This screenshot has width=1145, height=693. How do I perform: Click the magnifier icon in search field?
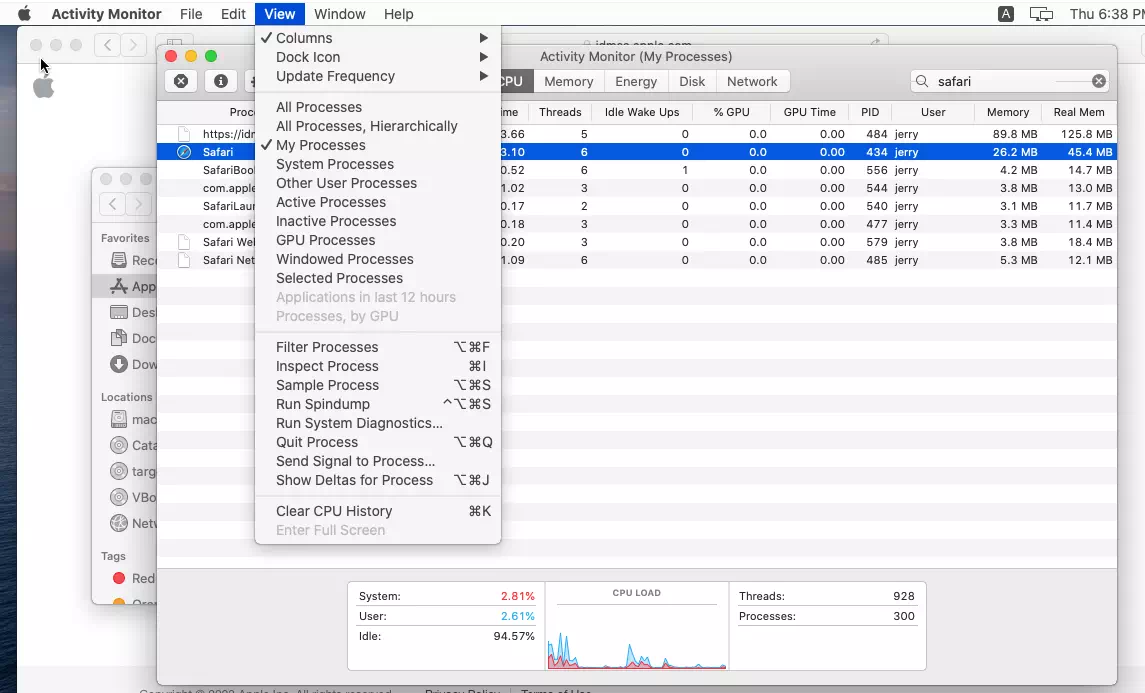click(x=922, y=81)
